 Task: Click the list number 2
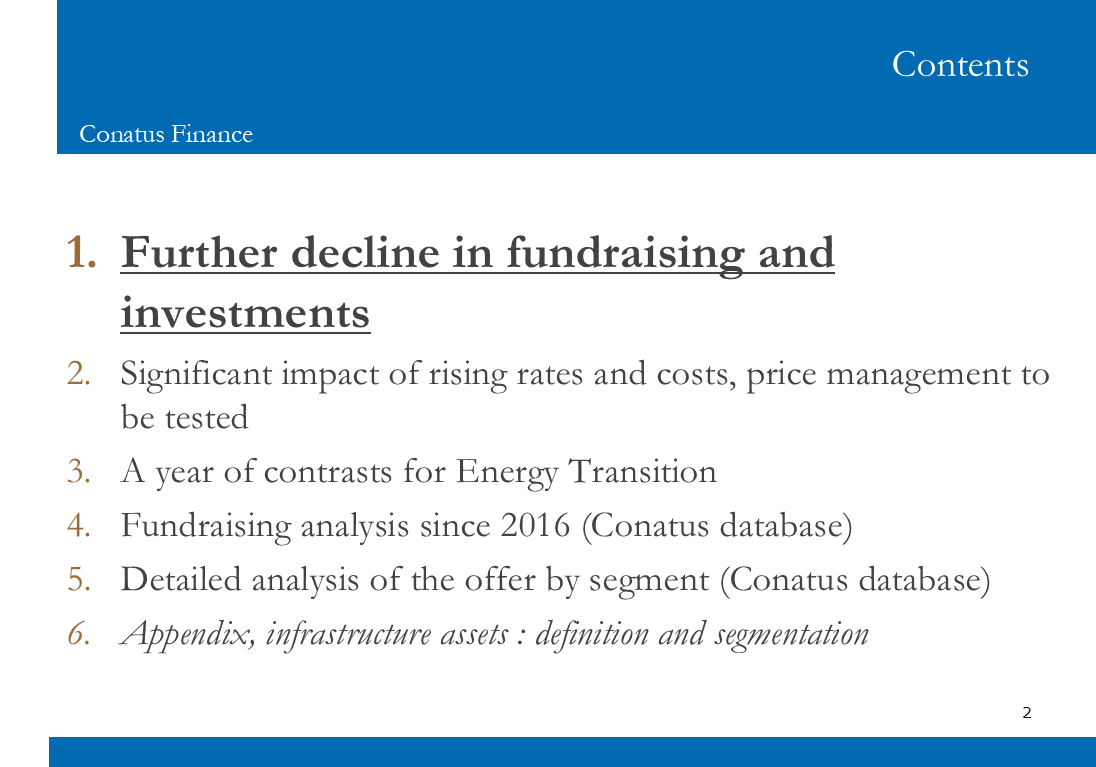pyautogui.click(x=79, y=374)
